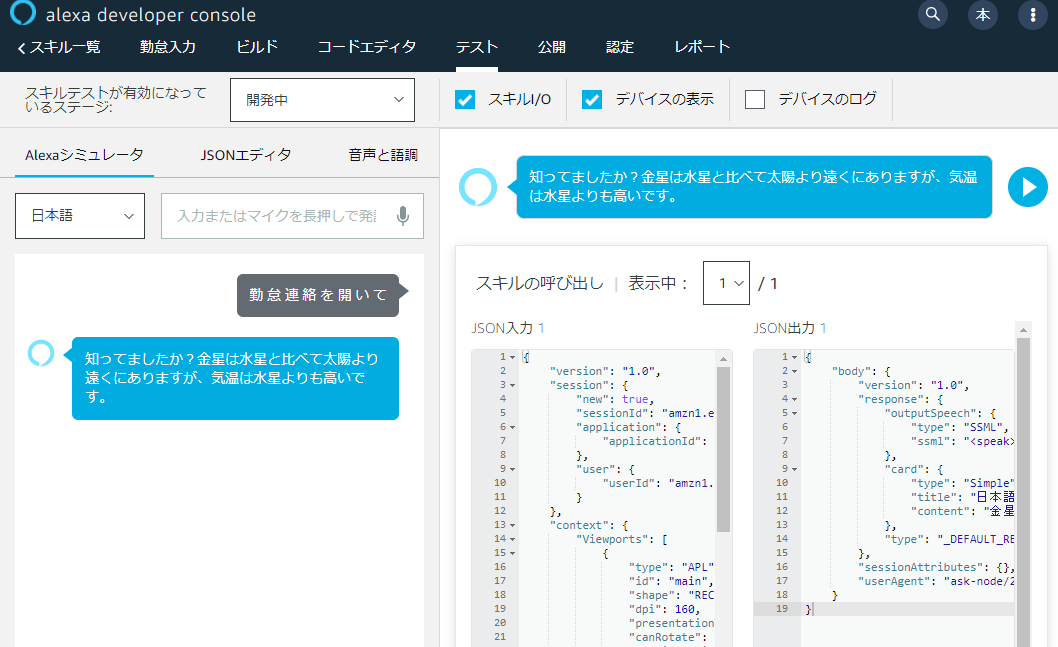The height and width of the screenshot is (647, 1058).
Task: Click Alexa's reply bubble in simulator
Action: (235, 378)
